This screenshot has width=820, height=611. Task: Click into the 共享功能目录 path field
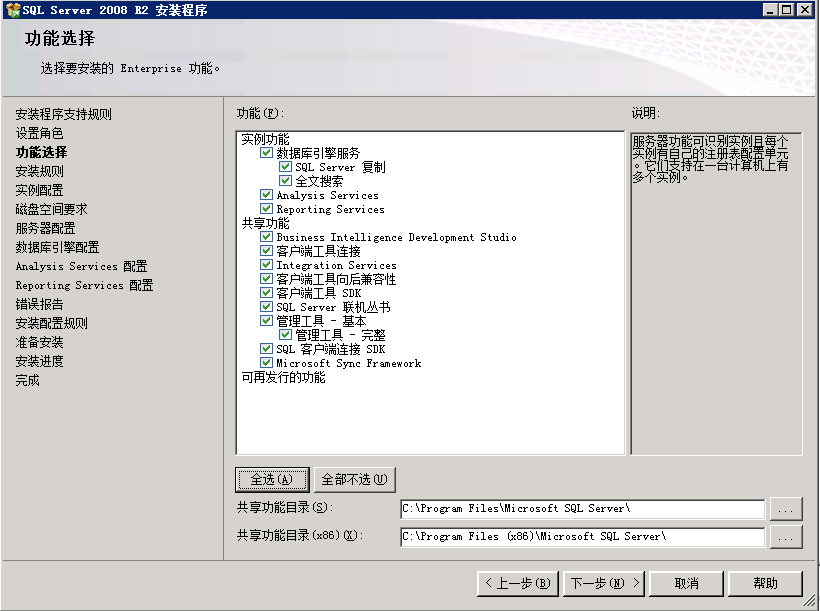(581, 509)
